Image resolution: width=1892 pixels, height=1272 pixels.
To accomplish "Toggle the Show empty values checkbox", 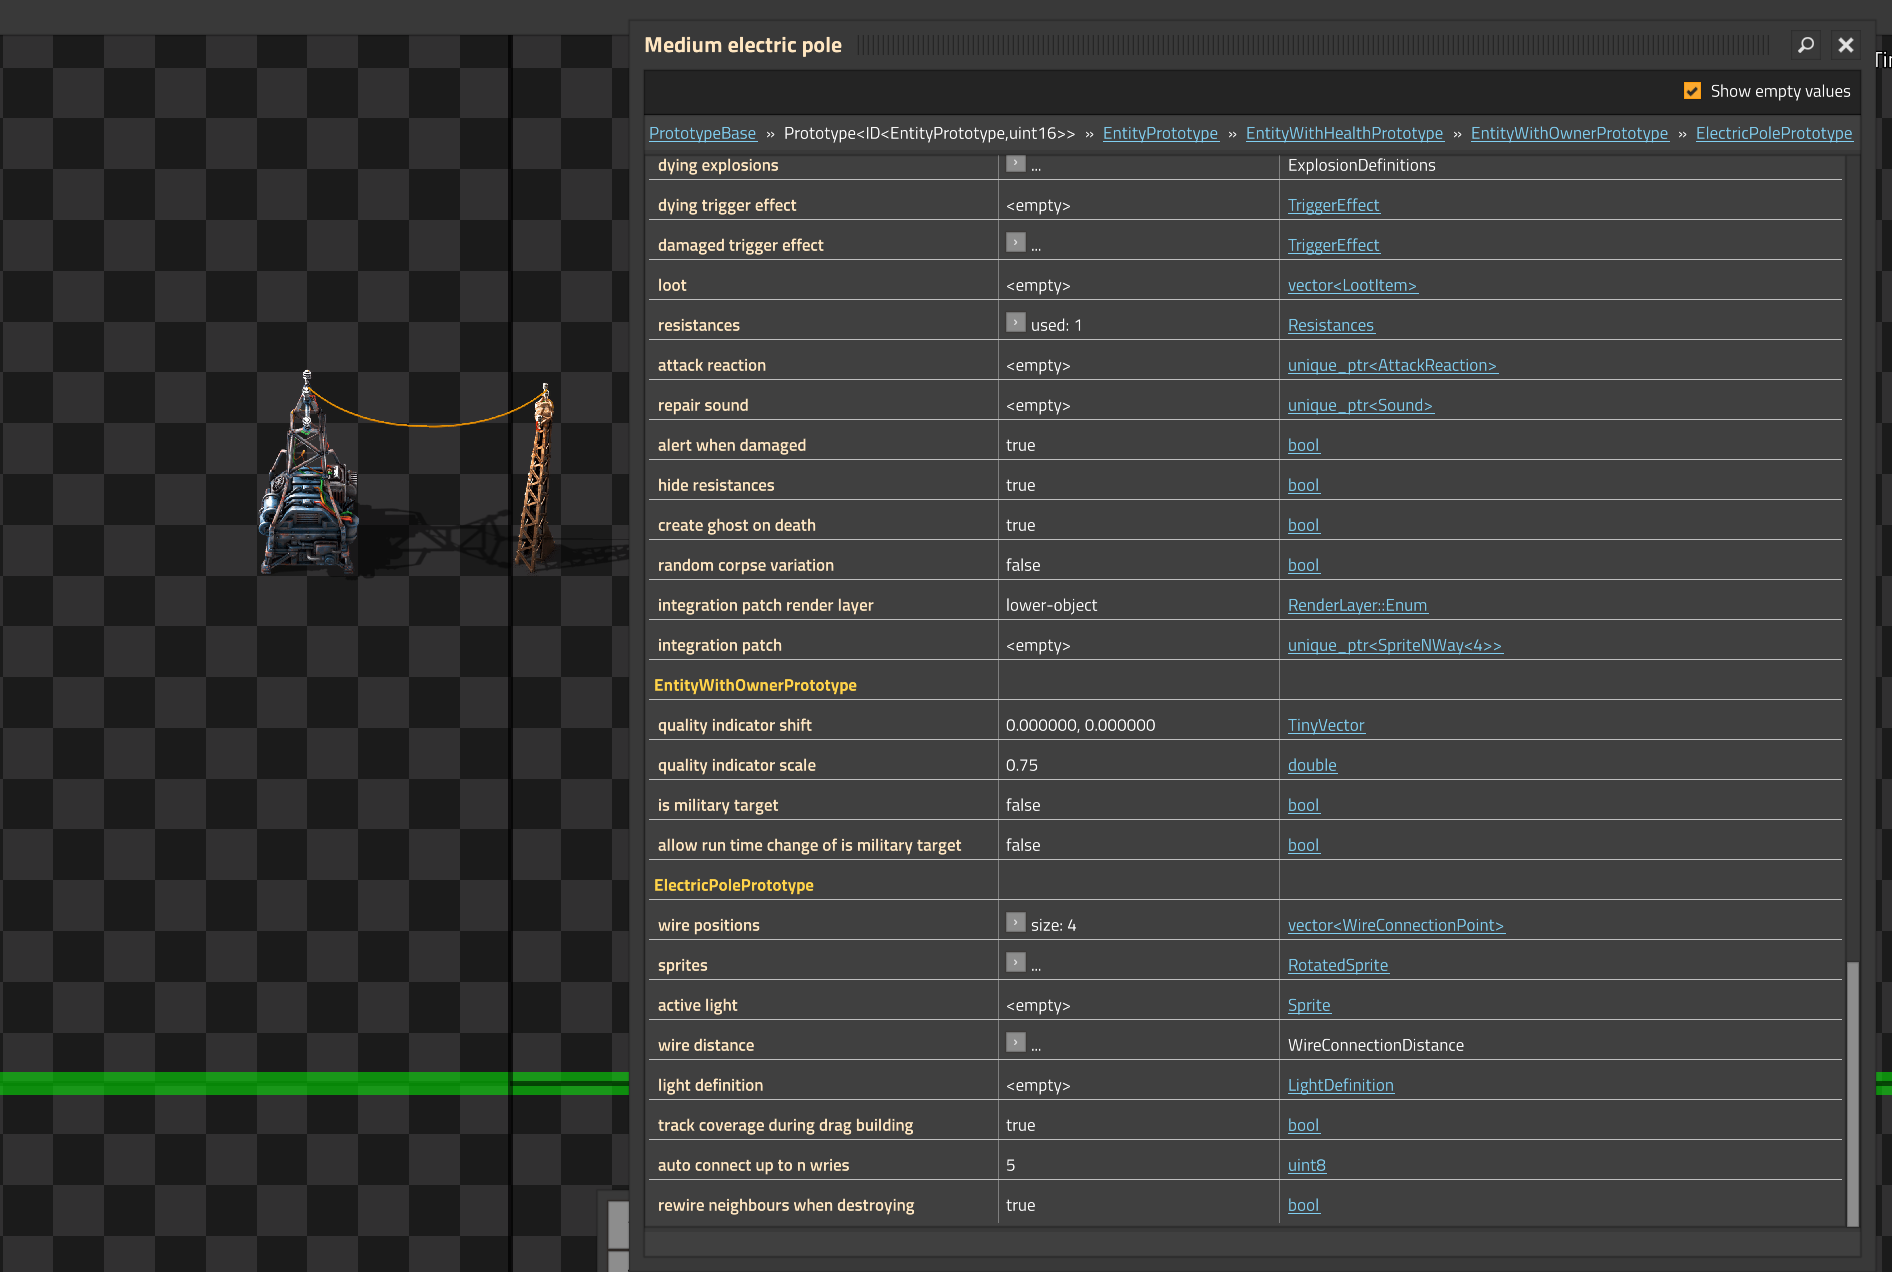I will pos(1692,91).
